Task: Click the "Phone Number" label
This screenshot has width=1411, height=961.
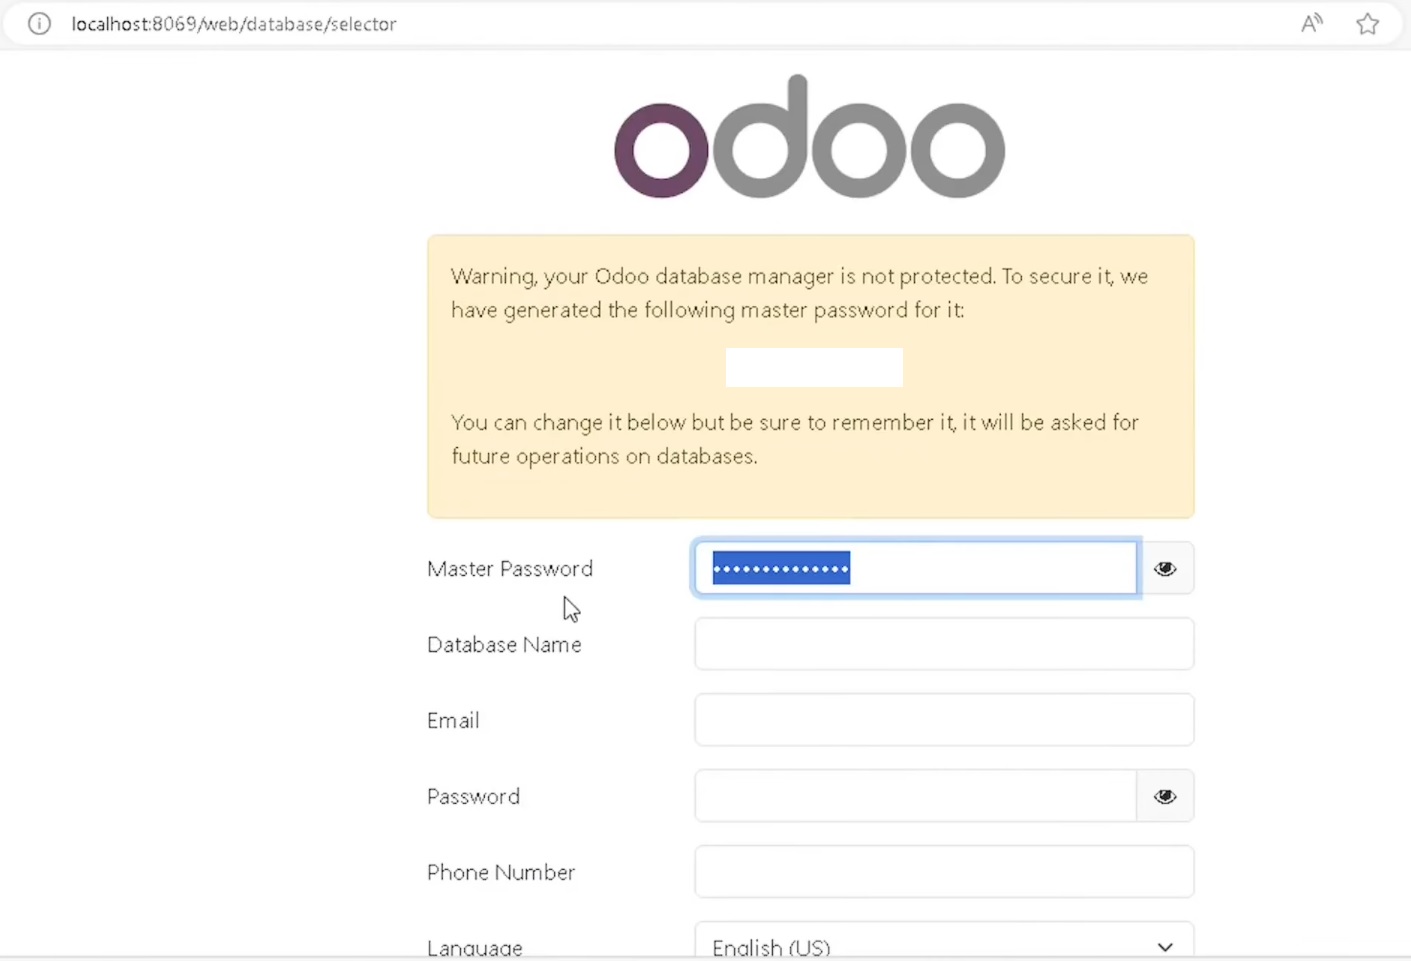Action: tap(501, 873)
